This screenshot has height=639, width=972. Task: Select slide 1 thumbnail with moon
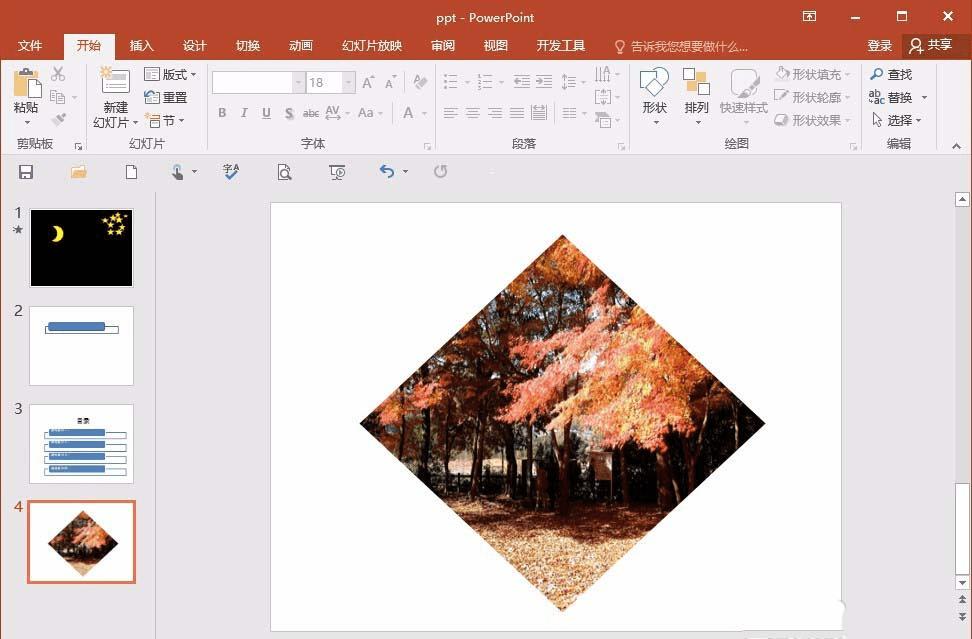click(81, 248)
